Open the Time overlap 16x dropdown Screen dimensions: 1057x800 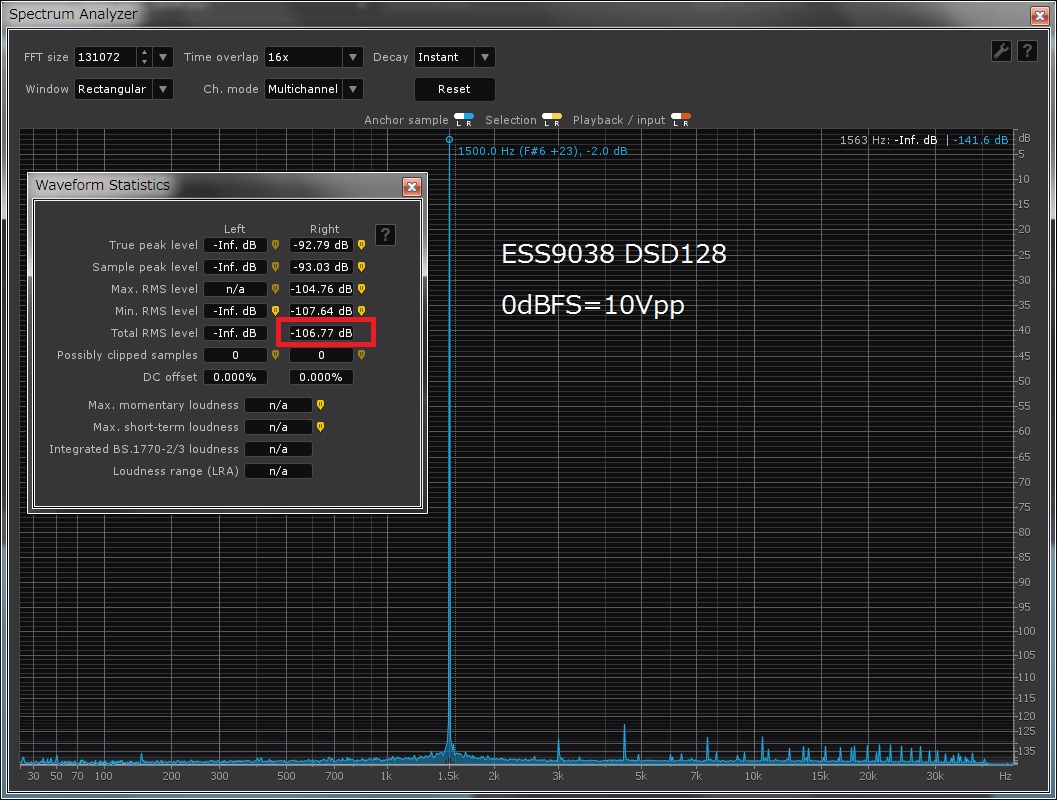click(313, 57)
